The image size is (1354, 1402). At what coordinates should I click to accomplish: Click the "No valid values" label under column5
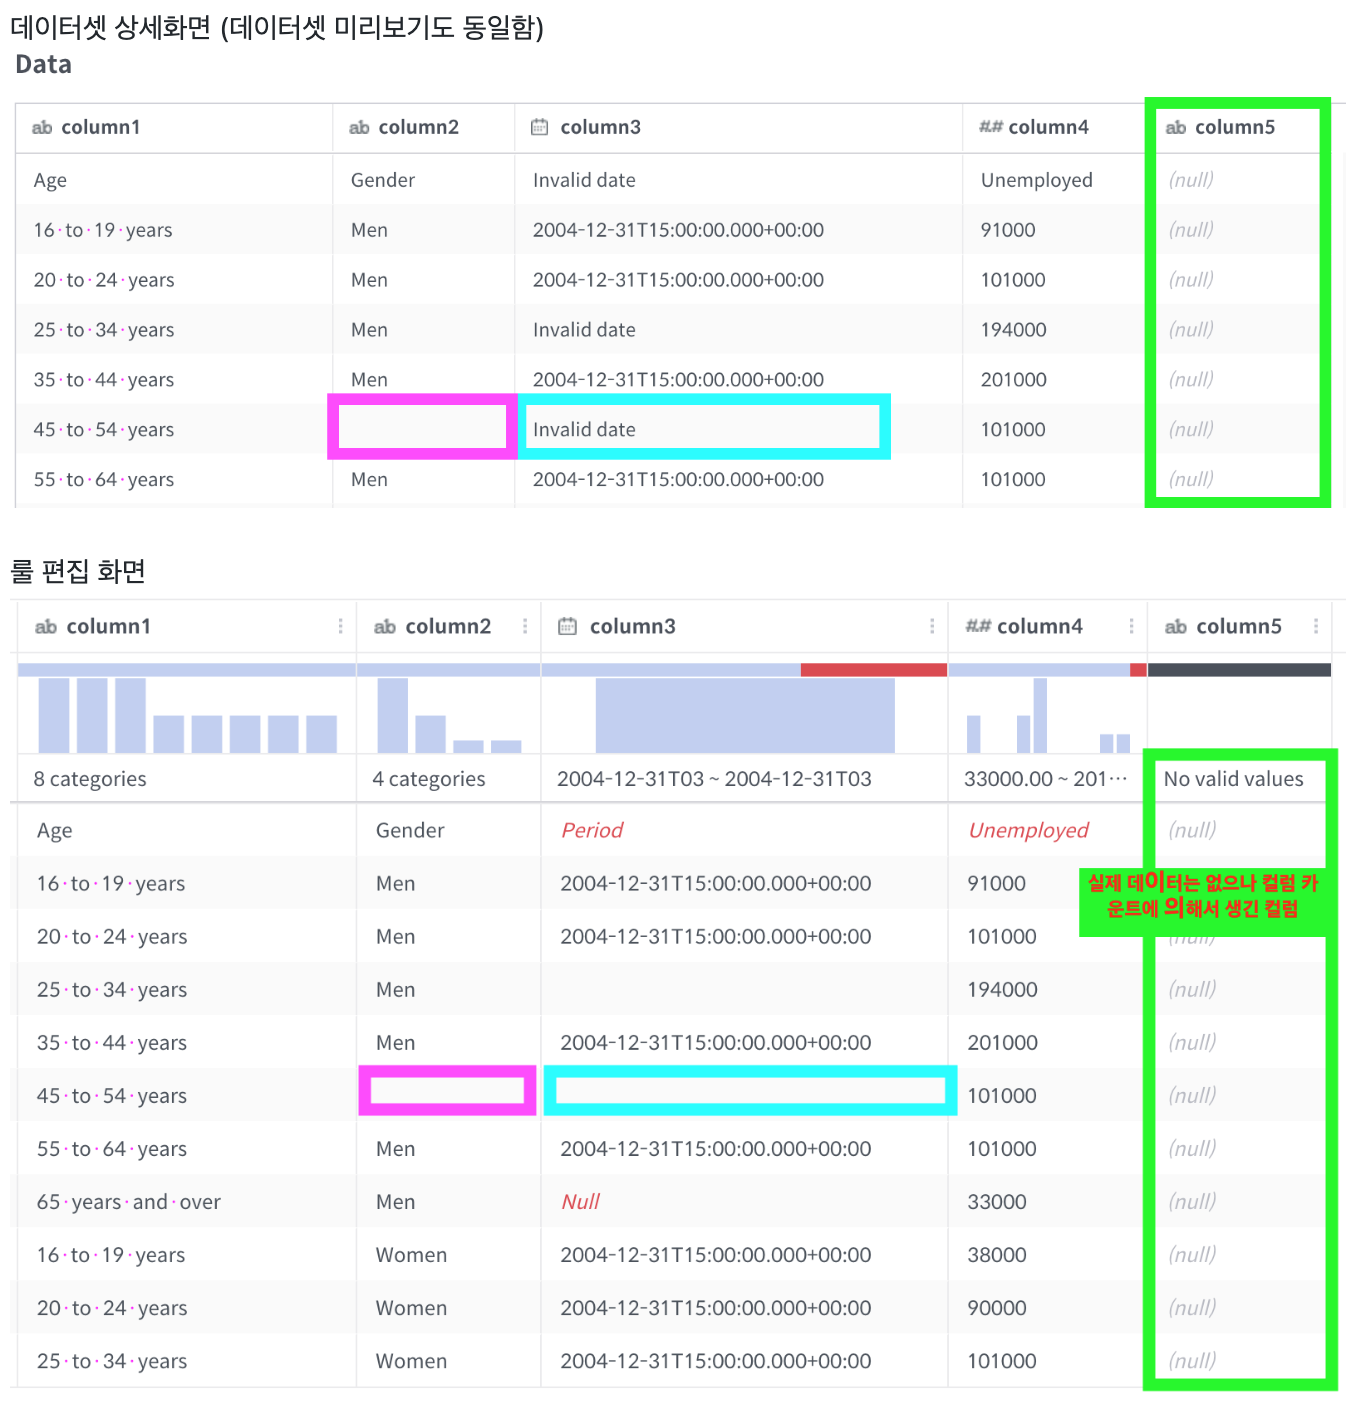pos(1232,778)
